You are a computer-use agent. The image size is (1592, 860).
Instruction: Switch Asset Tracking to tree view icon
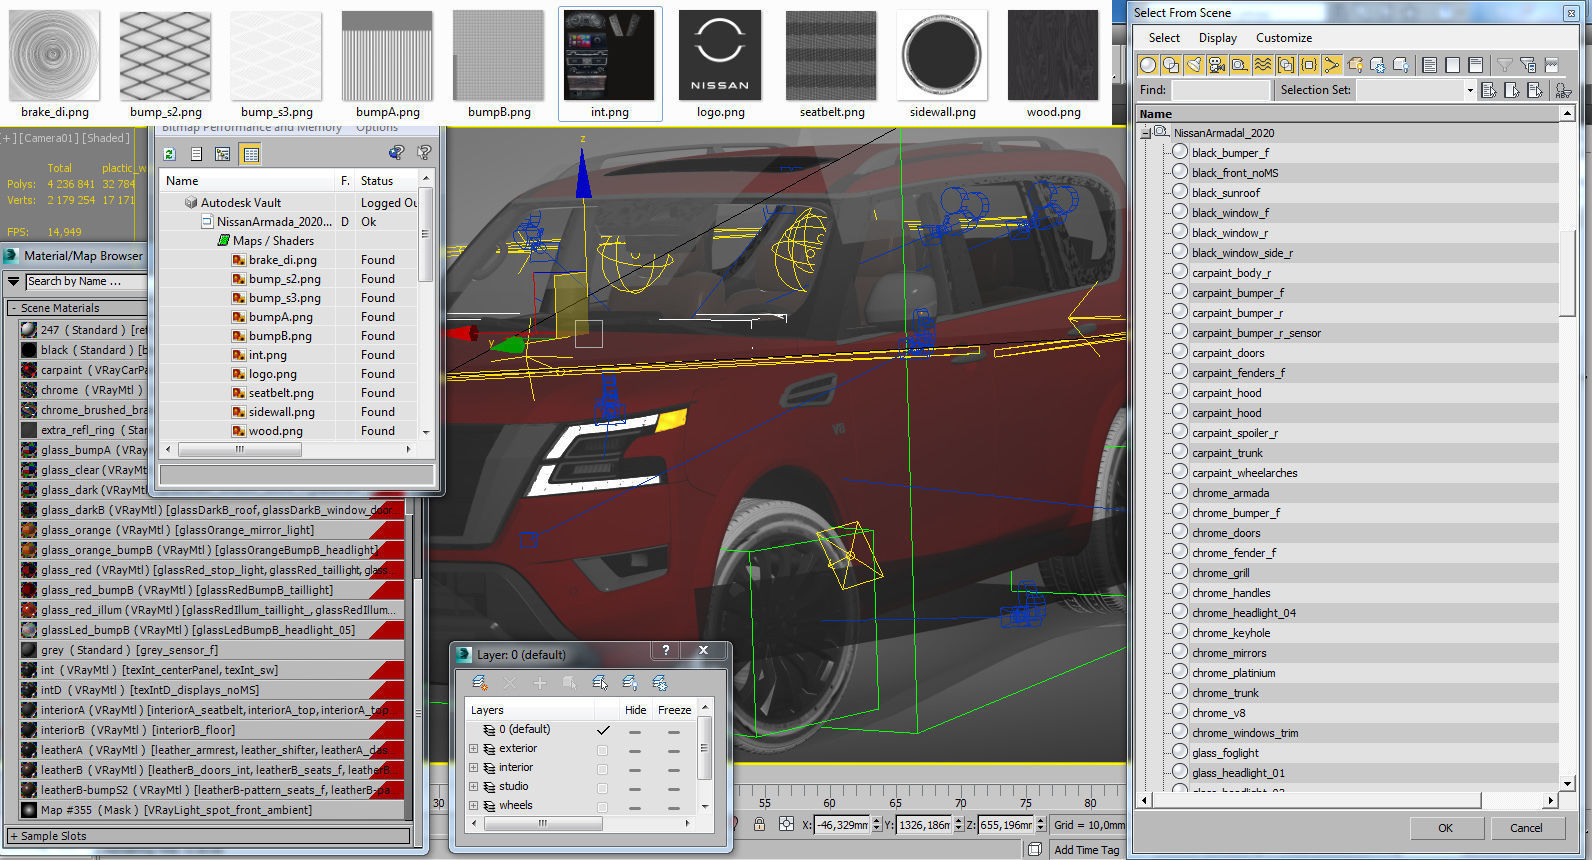223,154
